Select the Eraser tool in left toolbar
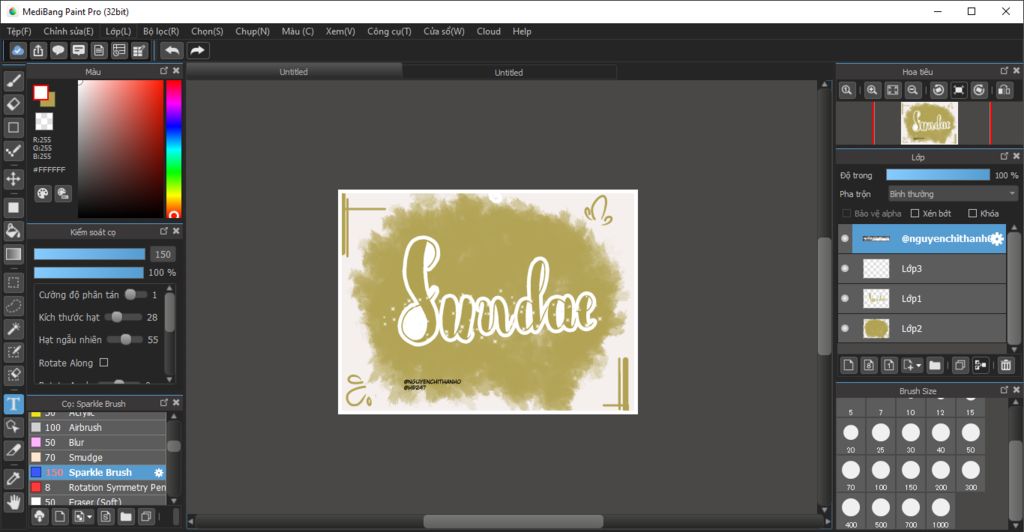The width and height of the screenshot is (1024, 532). coord(14,104)
